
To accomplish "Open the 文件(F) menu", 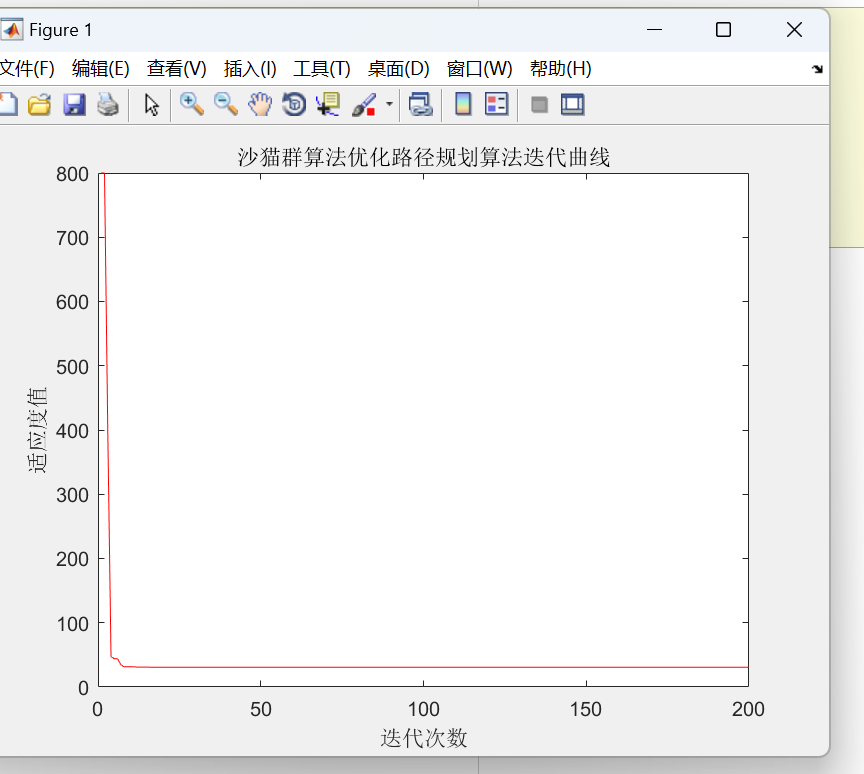I will [x=26, y=69].
